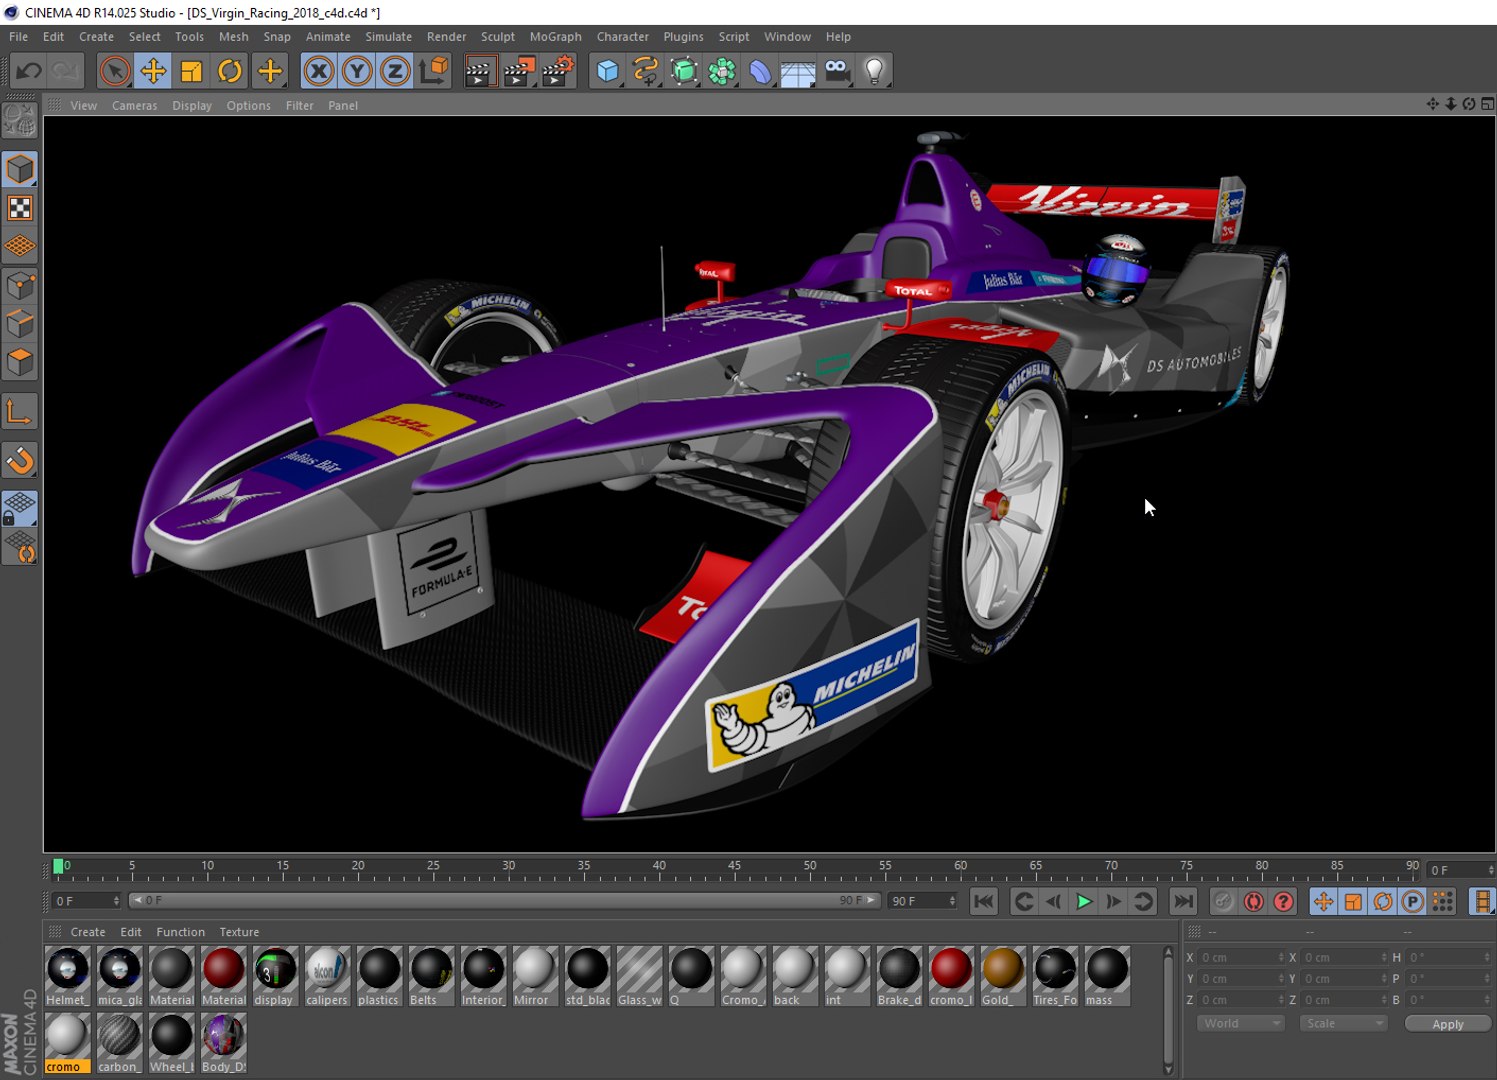Open viewport Cameras menu
Image resolution: width=1497 pixels, height=1080 pixels.
tap(134, 106)
